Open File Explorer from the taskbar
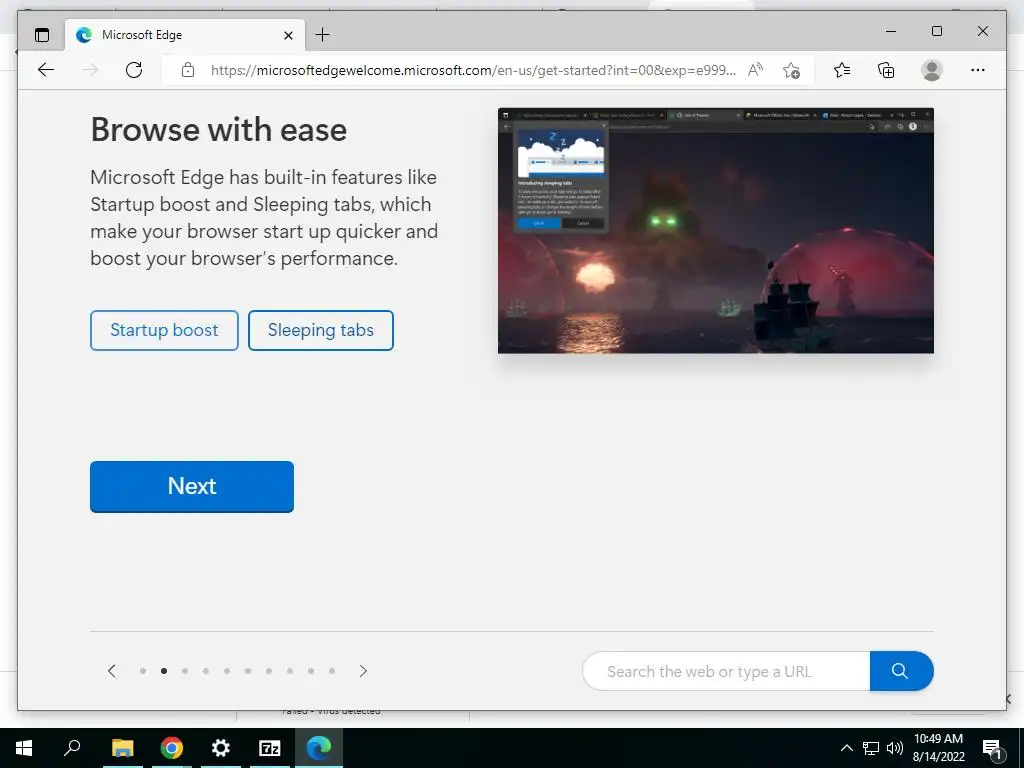Screen dimensions: 1024x768 point(122,748)
